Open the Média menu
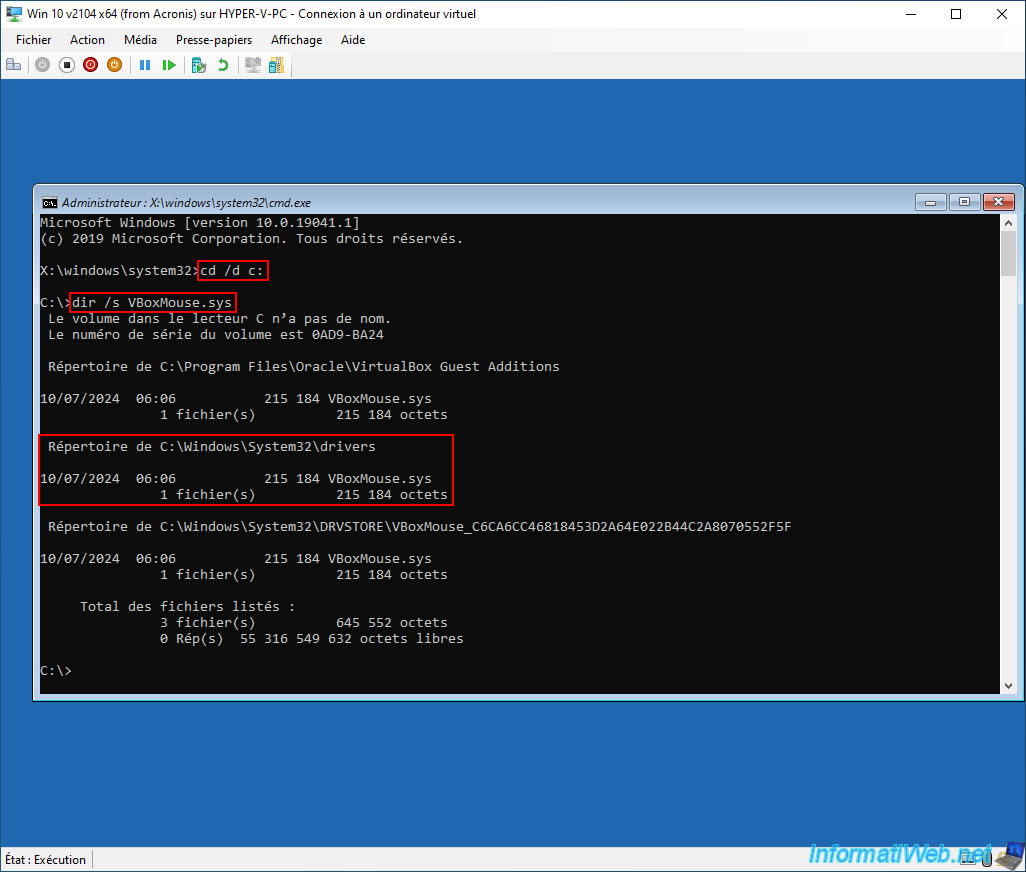Screen dimensions: 1026x872 [140, 40]
